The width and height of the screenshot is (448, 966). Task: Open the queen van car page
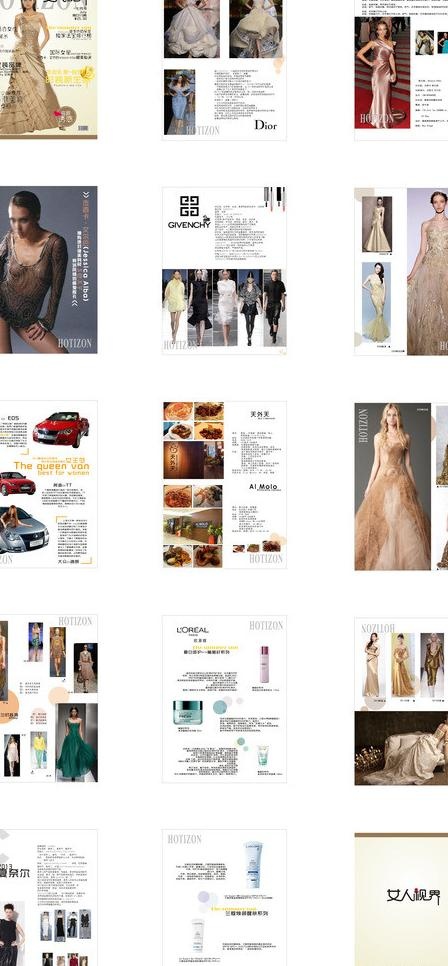[48, 484]
